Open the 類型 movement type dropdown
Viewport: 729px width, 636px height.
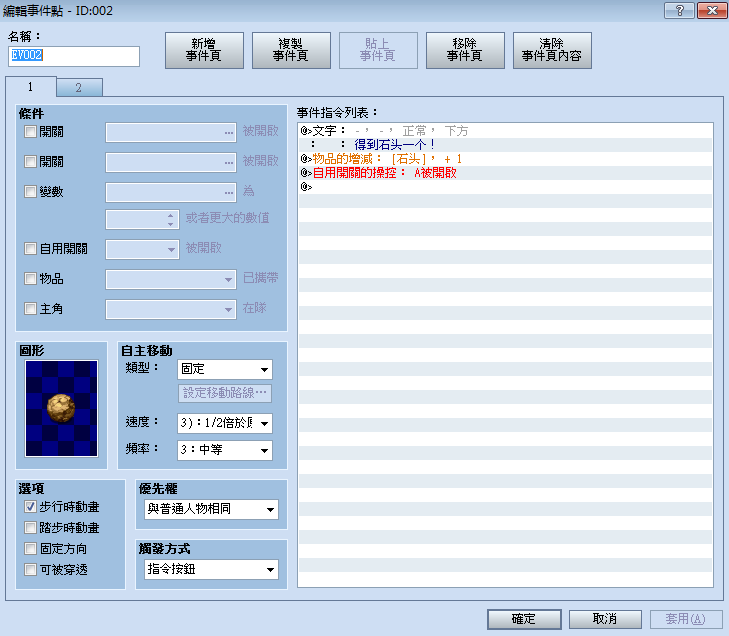[225, 369]
